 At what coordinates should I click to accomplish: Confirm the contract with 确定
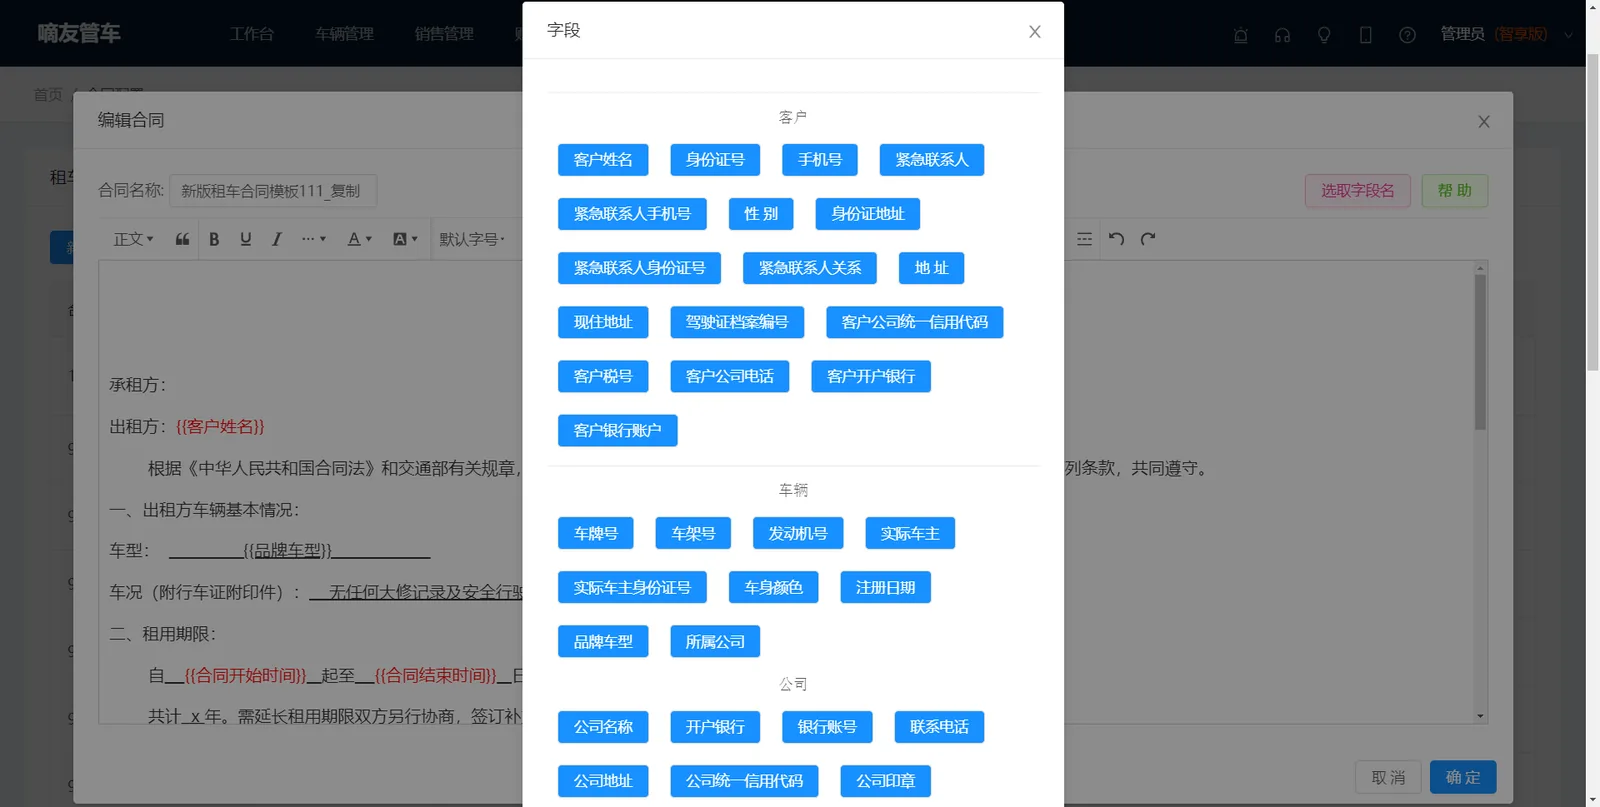[x=1463, y=777]
